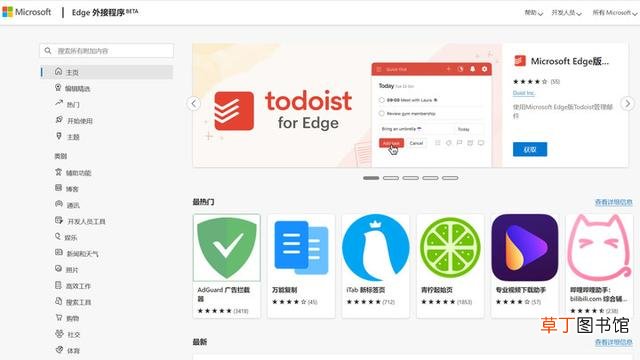Click the red Todoist logo in the banner
The image size is (640, 360).
[x=234, y=111]
